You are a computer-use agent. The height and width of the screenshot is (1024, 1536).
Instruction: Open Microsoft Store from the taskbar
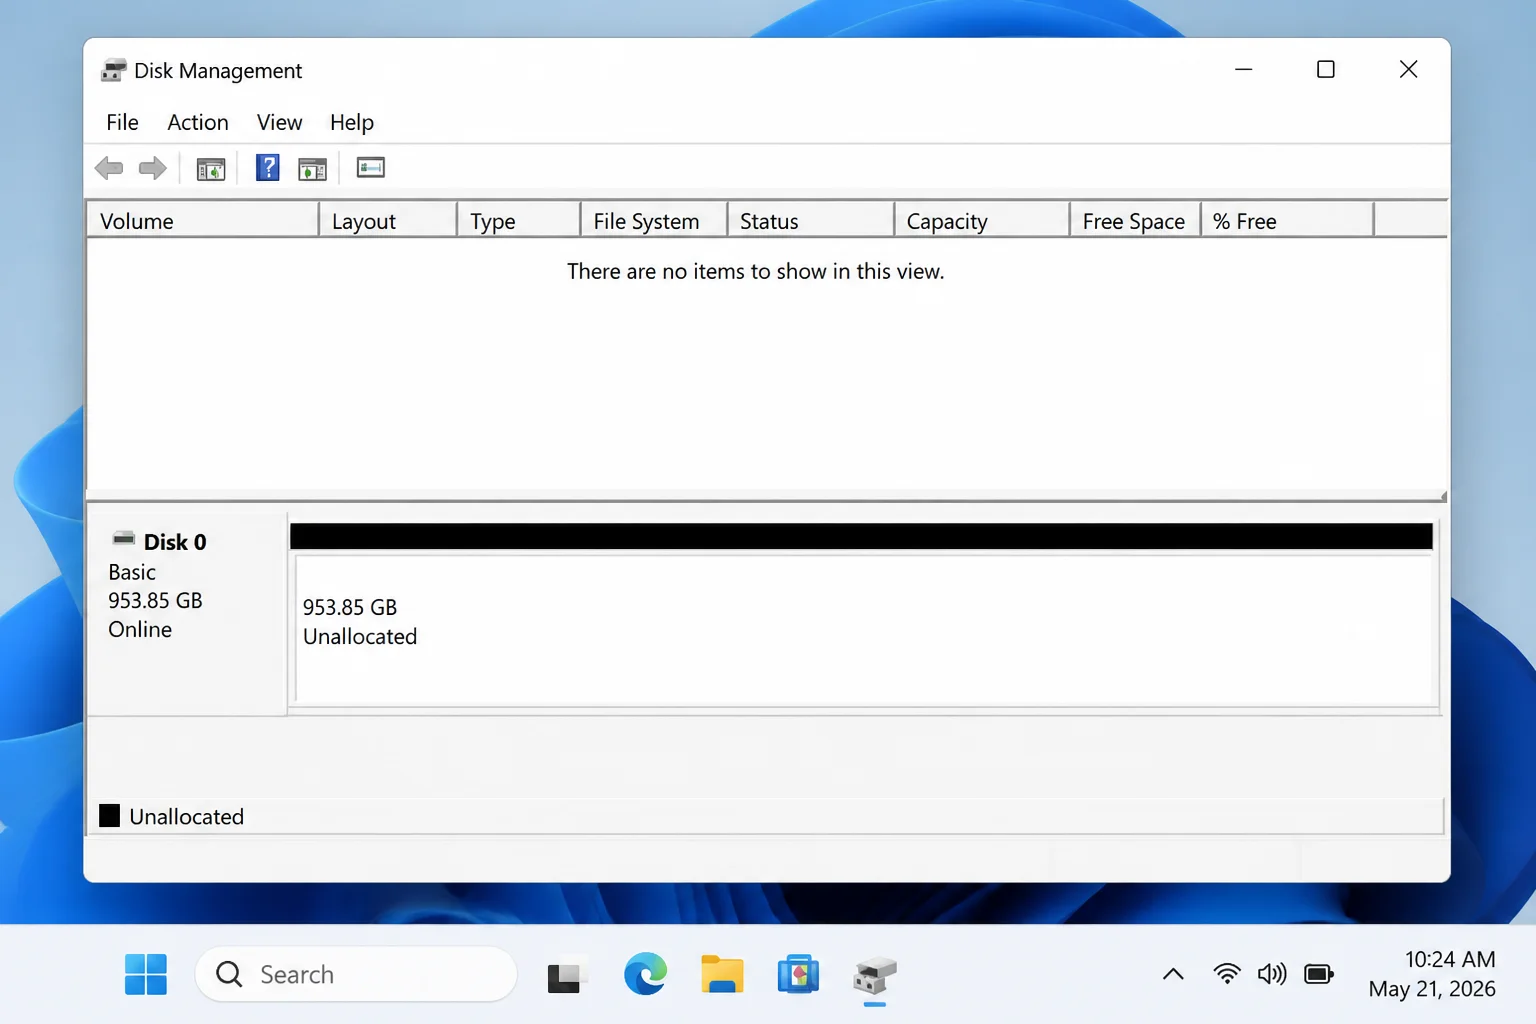click(x=798, y=974)
